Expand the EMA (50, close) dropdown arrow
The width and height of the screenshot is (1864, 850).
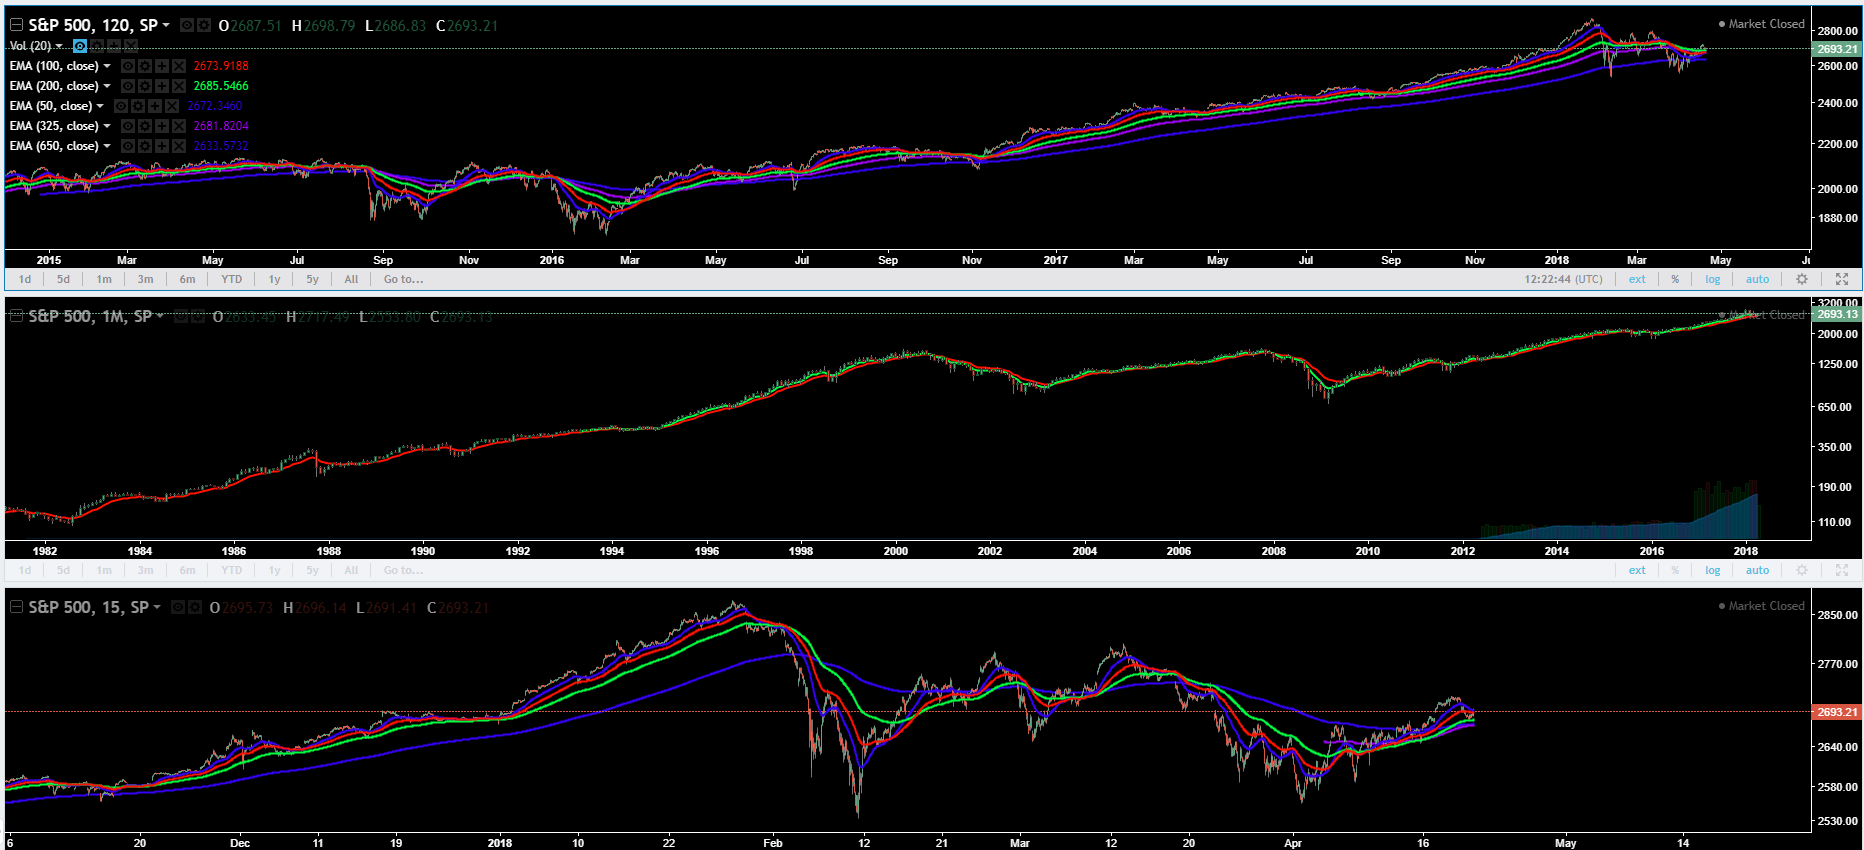point(100,106)
